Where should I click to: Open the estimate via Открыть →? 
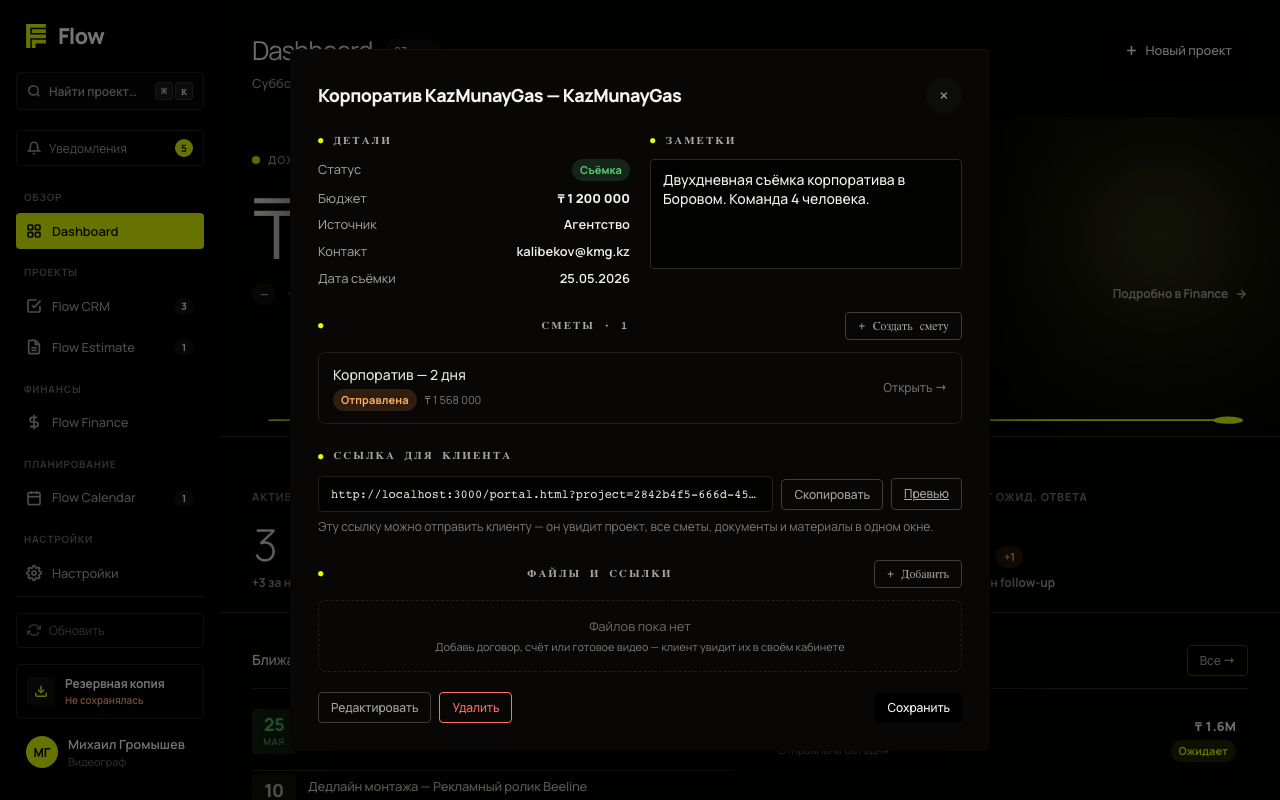point(914,387)
